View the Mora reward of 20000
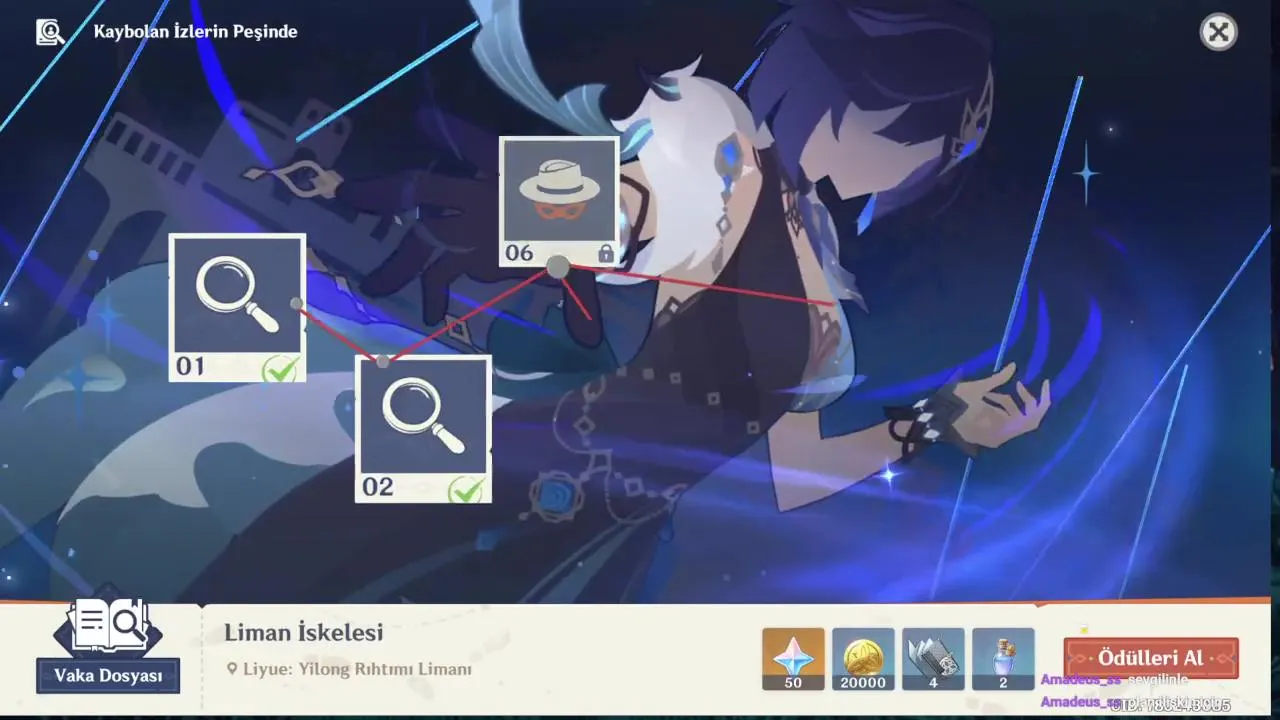1280x720 pixels. pyautogui.click(x=863, y=659)
